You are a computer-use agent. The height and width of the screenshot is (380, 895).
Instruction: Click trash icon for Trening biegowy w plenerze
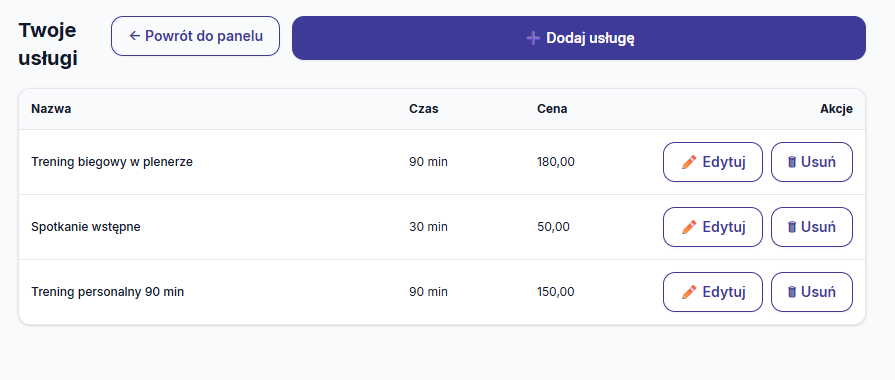[792, 162]
